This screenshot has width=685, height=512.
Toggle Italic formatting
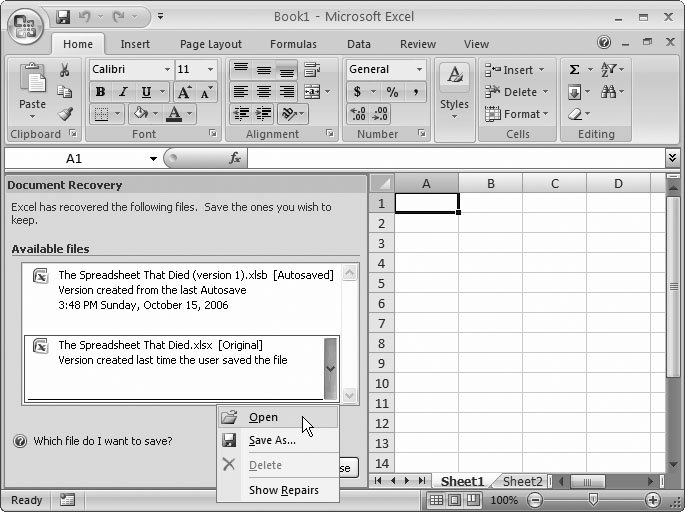tap(123, 92)
